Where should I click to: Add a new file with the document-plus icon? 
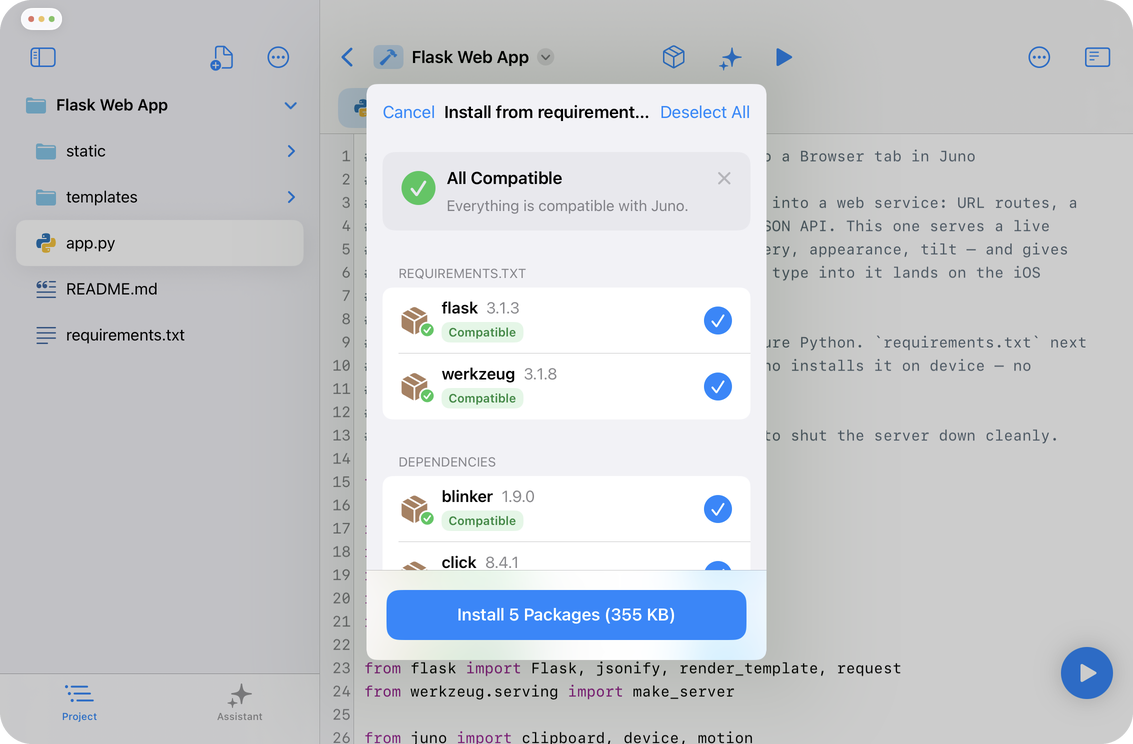coord(222,58)
